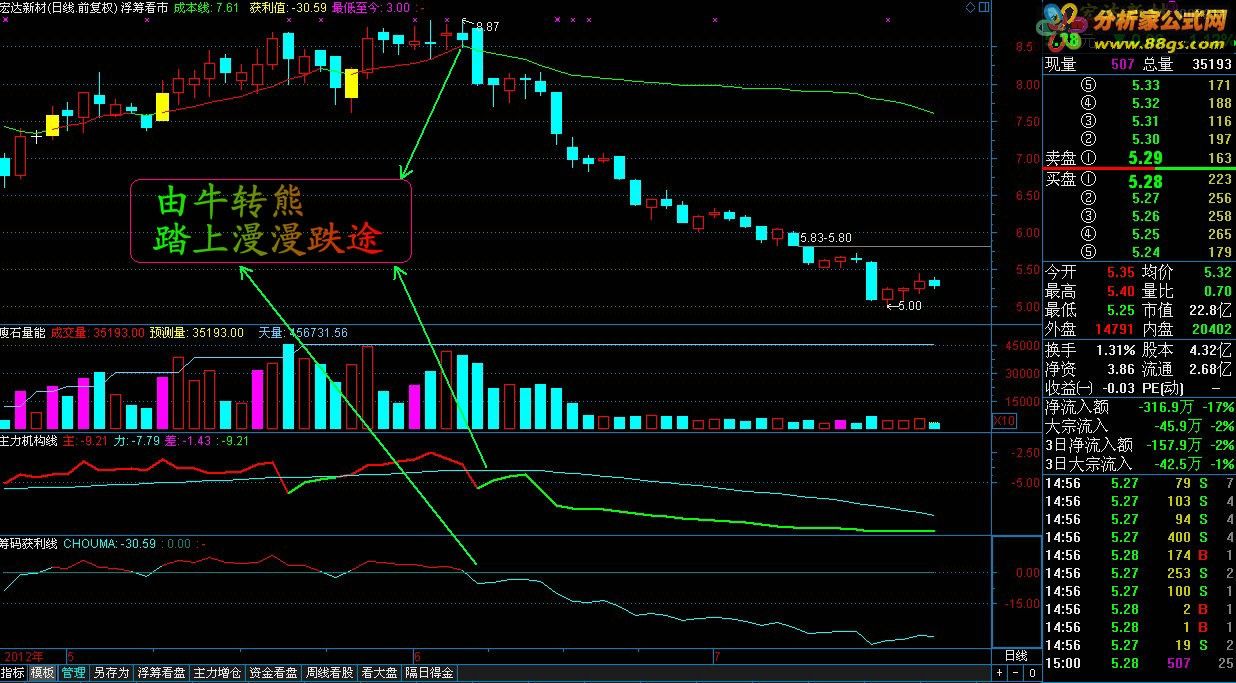1236x683 pixels.
Task: Click the 最低 5.25 value
Action: (1119, 310)
